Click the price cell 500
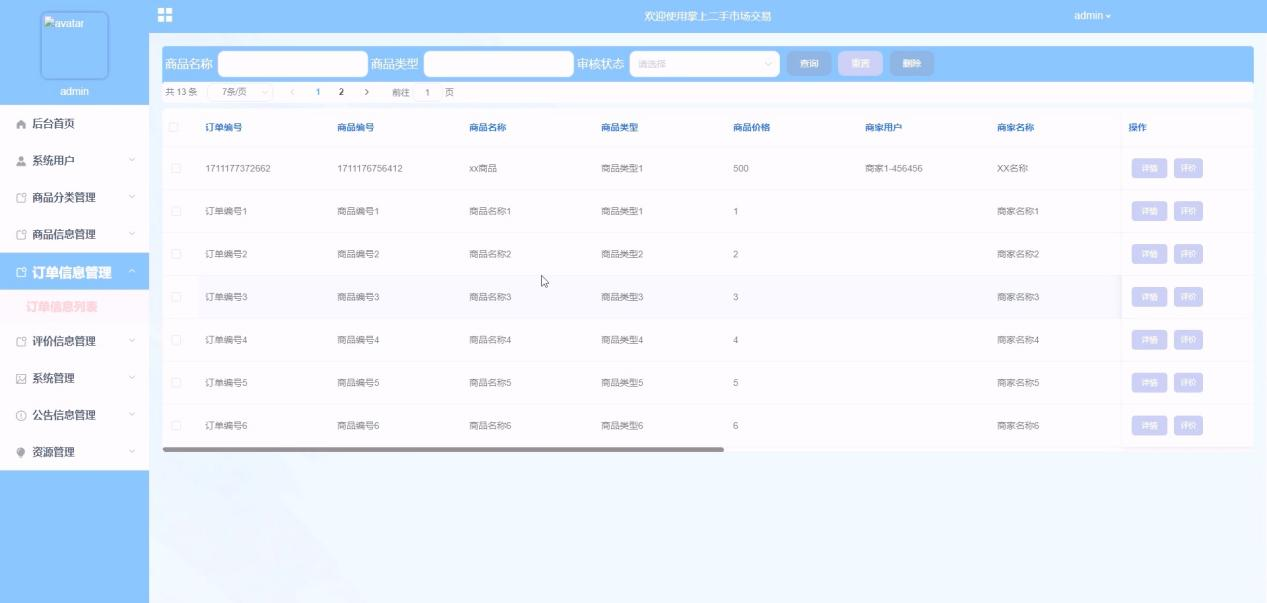1267x603 pixels. click(741, 169)
